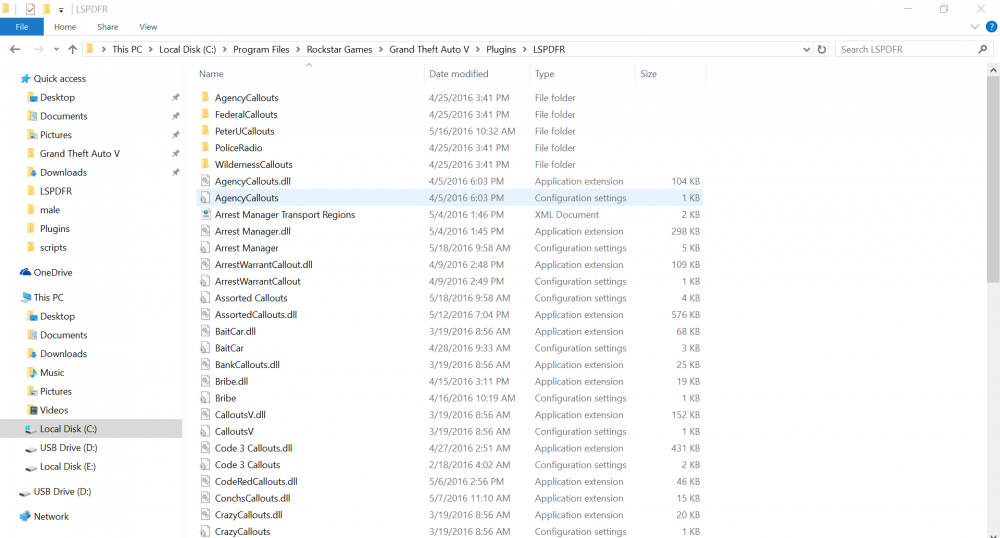Select Local Disk (C:) in sidebar
The width and height of the screenshot is (1000, 538).
pyautogui.click(x=68, y=429)
